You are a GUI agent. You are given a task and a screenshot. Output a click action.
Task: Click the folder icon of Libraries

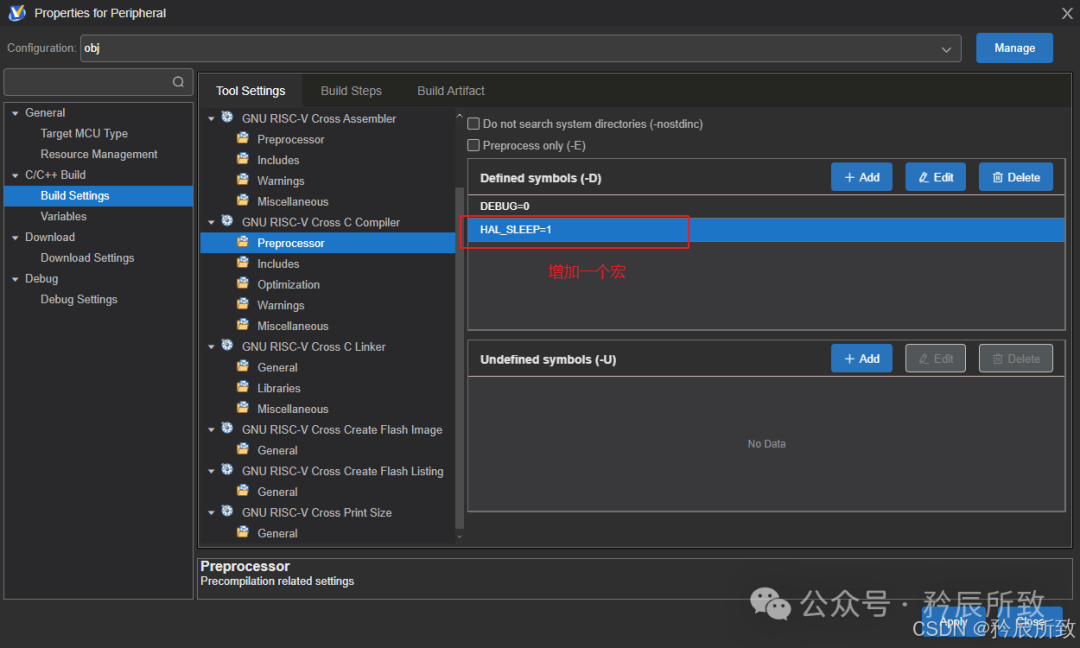point(242,387)
